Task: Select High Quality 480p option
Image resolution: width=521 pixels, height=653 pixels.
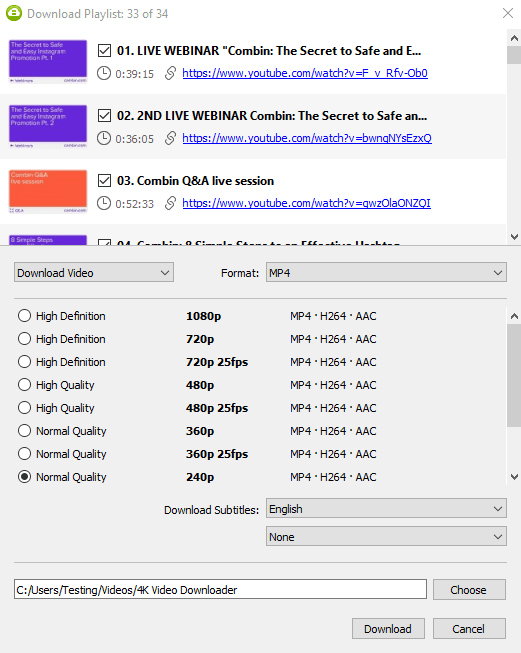Action: point(25,384)
